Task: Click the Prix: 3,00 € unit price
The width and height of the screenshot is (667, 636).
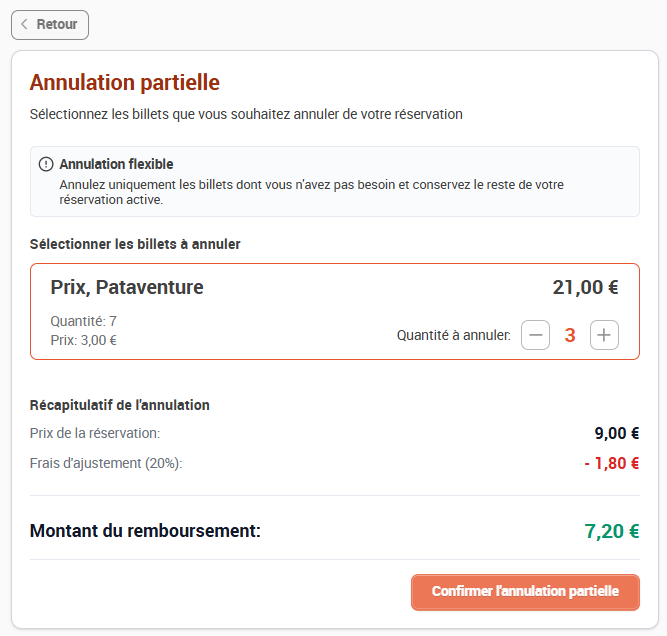Action: 83,340
